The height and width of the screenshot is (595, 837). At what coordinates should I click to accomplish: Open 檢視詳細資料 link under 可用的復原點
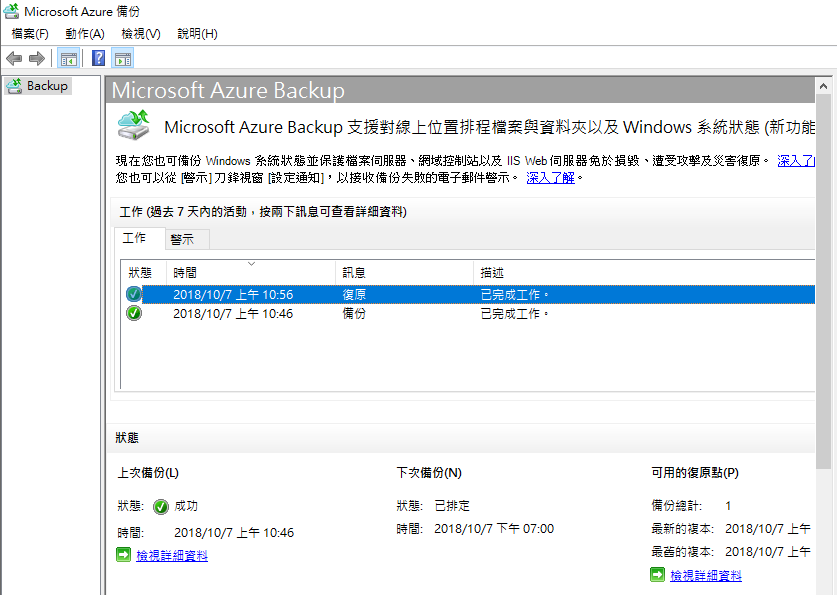706,575
